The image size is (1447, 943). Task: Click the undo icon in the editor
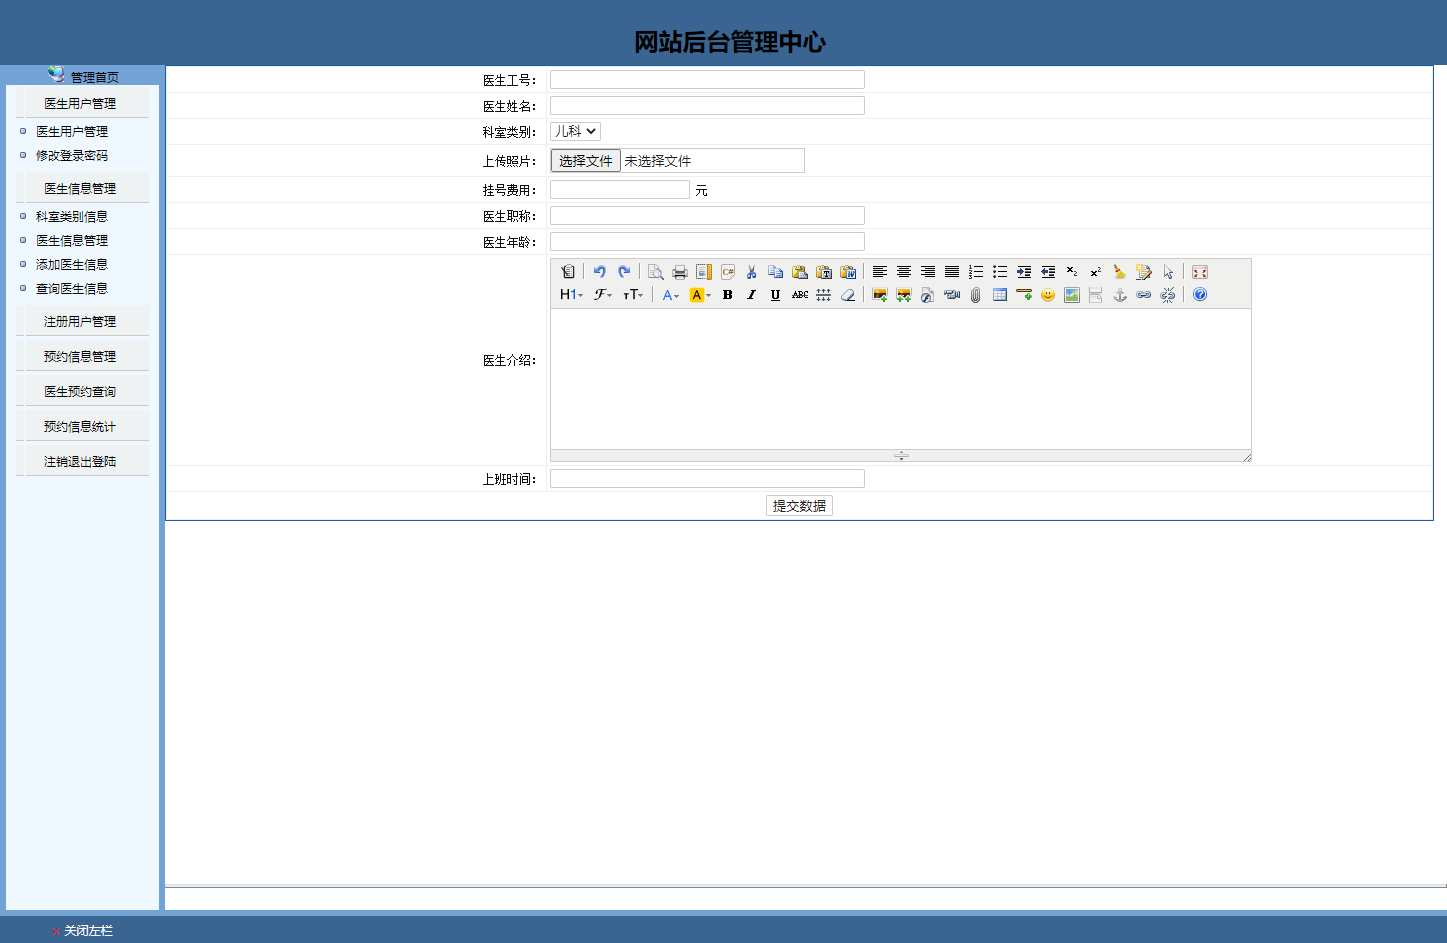599,271
